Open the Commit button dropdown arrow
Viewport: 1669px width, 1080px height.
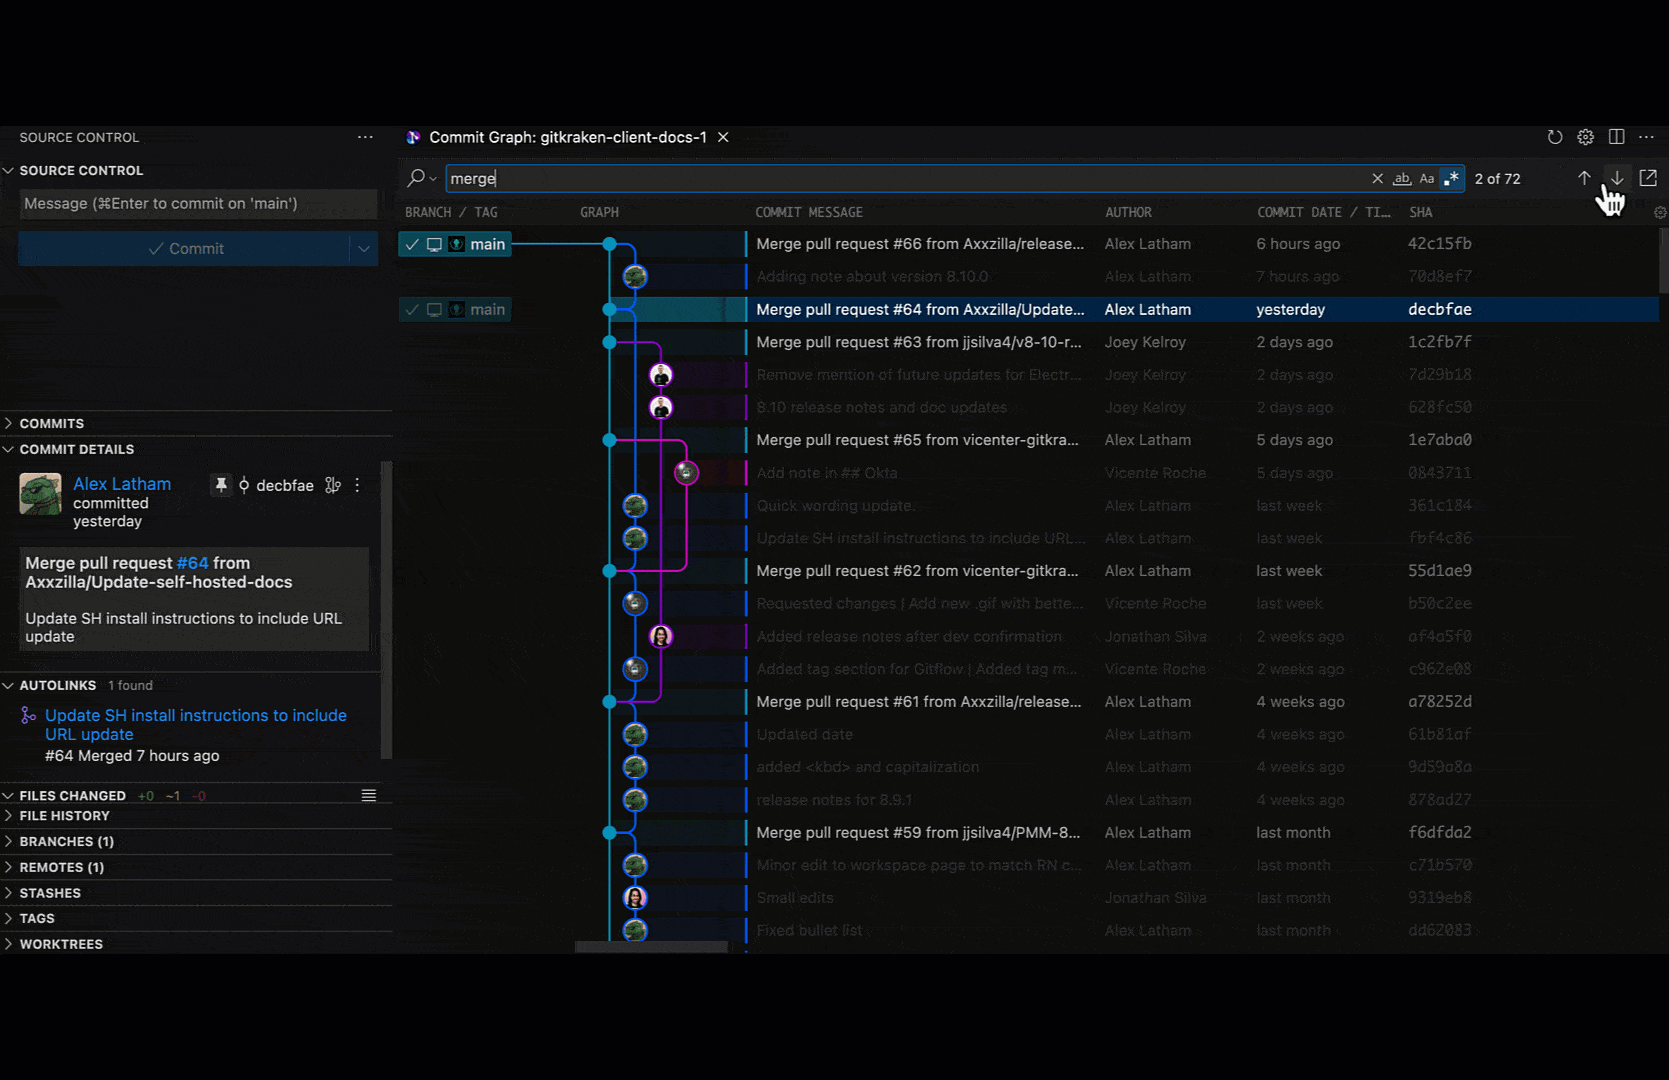tap(364, 249)
